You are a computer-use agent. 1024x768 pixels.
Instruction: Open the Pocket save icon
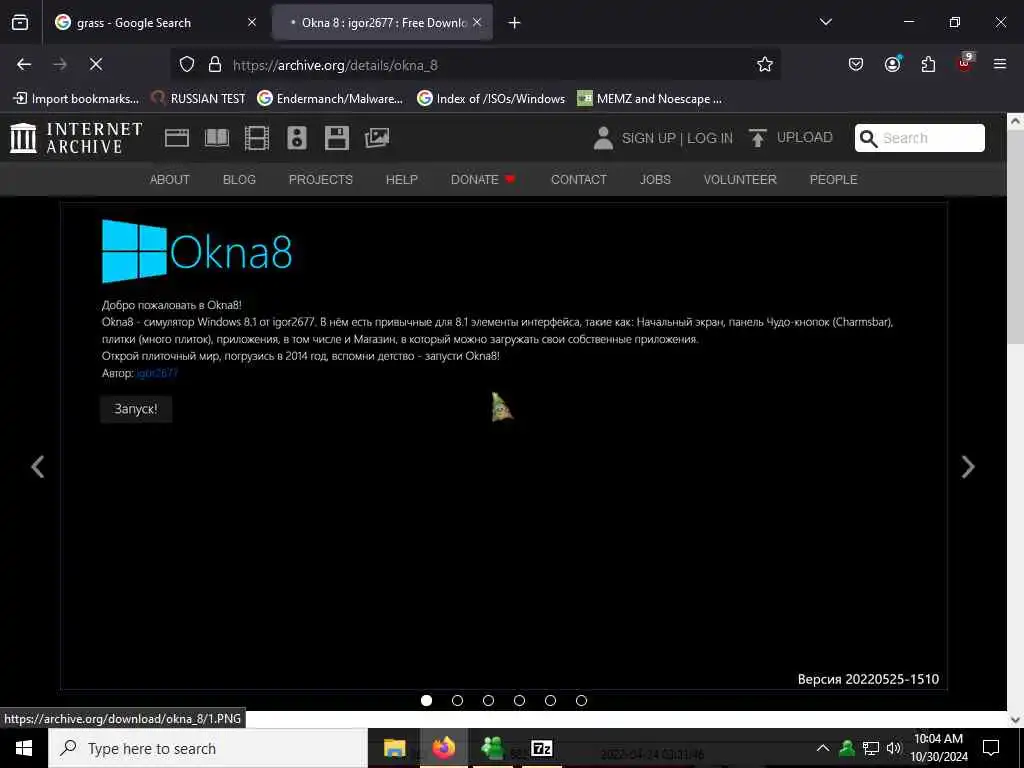click(856, 64)
